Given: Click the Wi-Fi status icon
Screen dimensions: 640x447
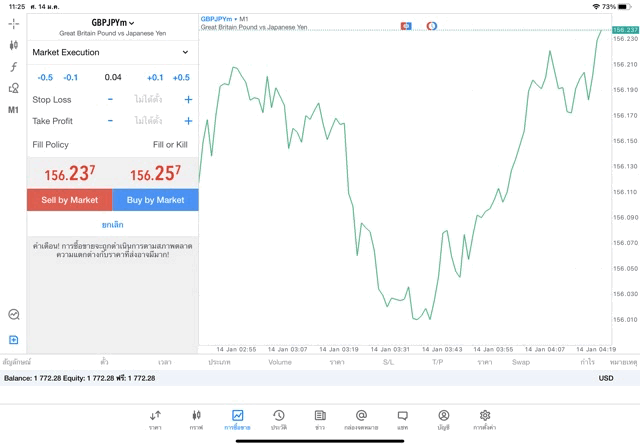Looking at the screenshot, I should click(x=596, y=7).
